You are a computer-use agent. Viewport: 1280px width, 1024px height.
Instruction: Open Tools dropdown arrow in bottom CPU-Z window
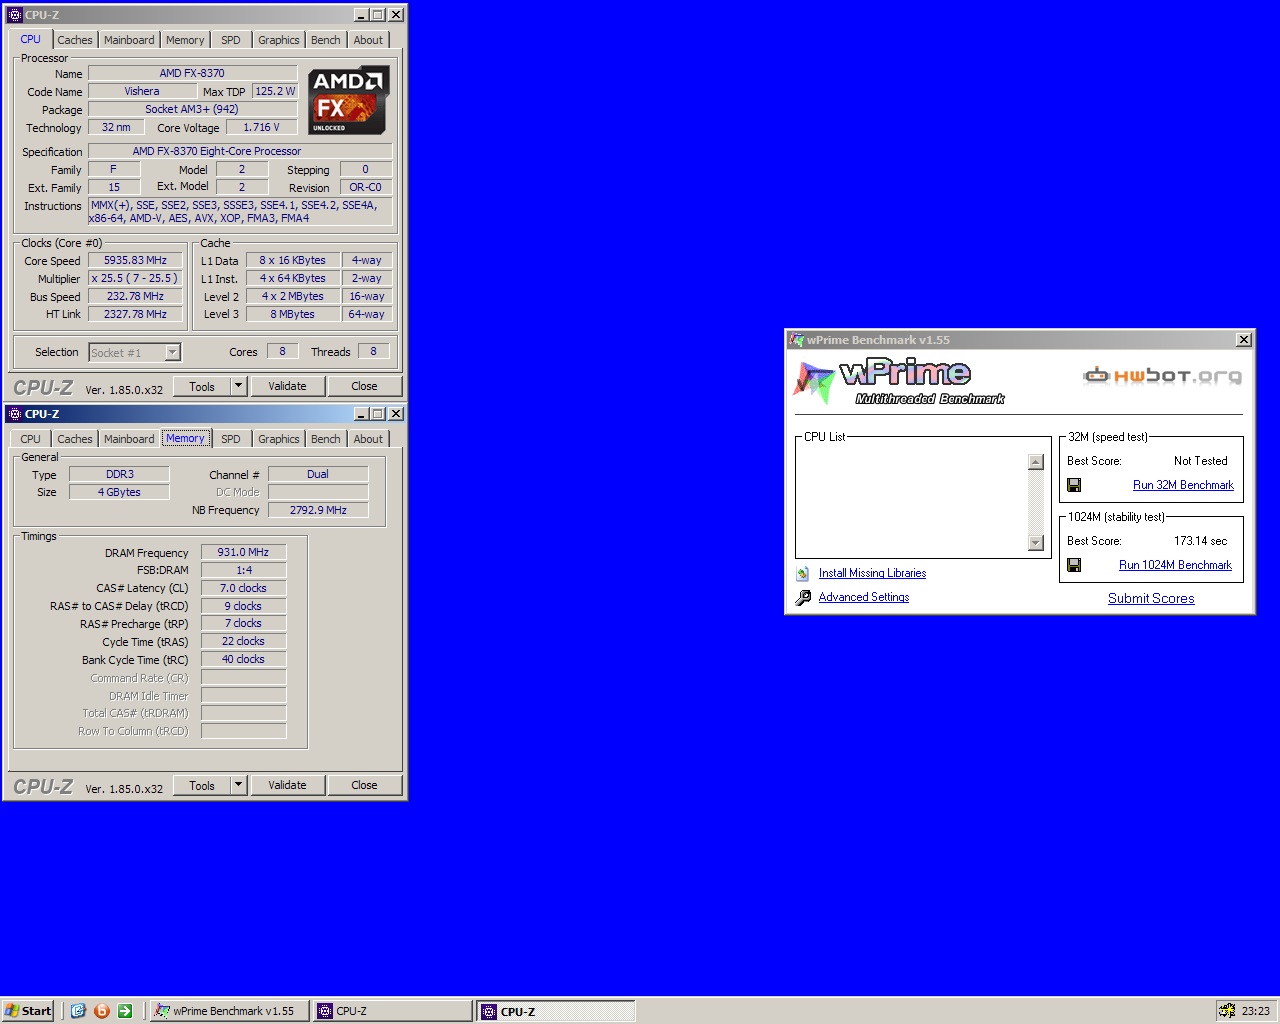238,785
